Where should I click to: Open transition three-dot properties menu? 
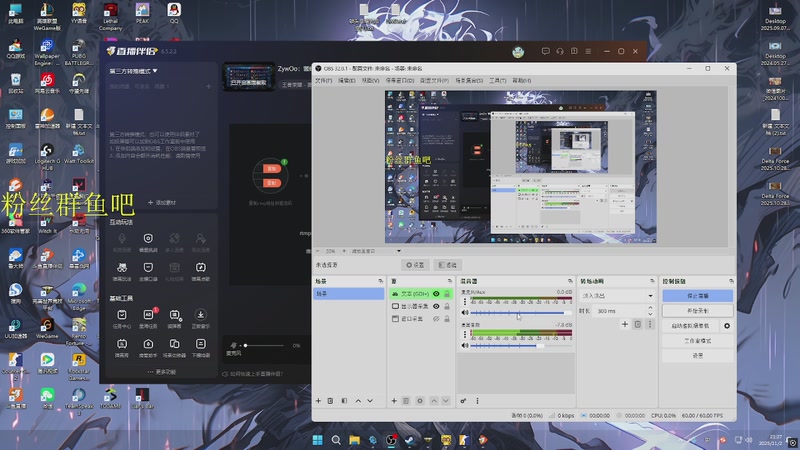(x=649, y=324)
